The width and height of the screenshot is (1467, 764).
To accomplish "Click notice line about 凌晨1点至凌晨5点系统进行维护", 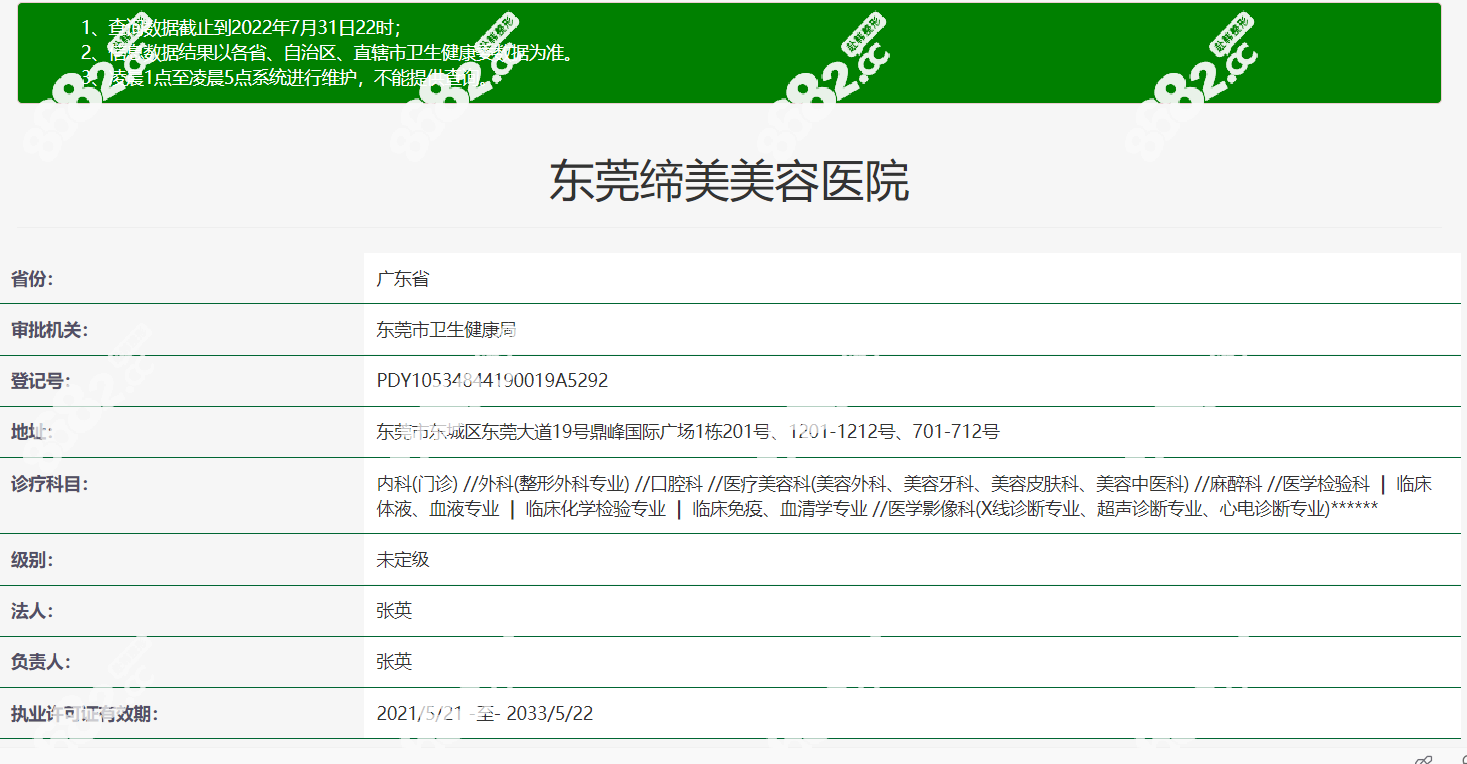I will coord(285,78).
